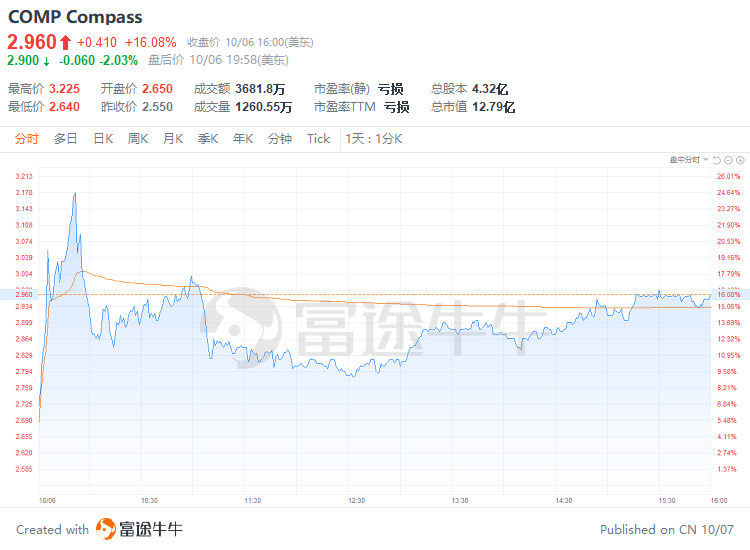This screenshot has height=550, width=750.
Task: Click the 富途牛牛 brand name in footer
Action: coord(151,529)
